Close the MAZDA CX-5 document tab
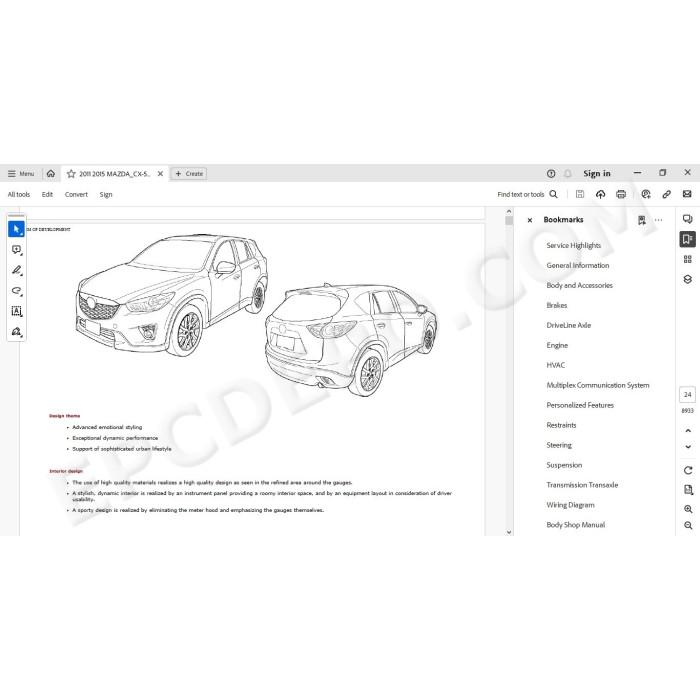 click(x=160, y=174)
